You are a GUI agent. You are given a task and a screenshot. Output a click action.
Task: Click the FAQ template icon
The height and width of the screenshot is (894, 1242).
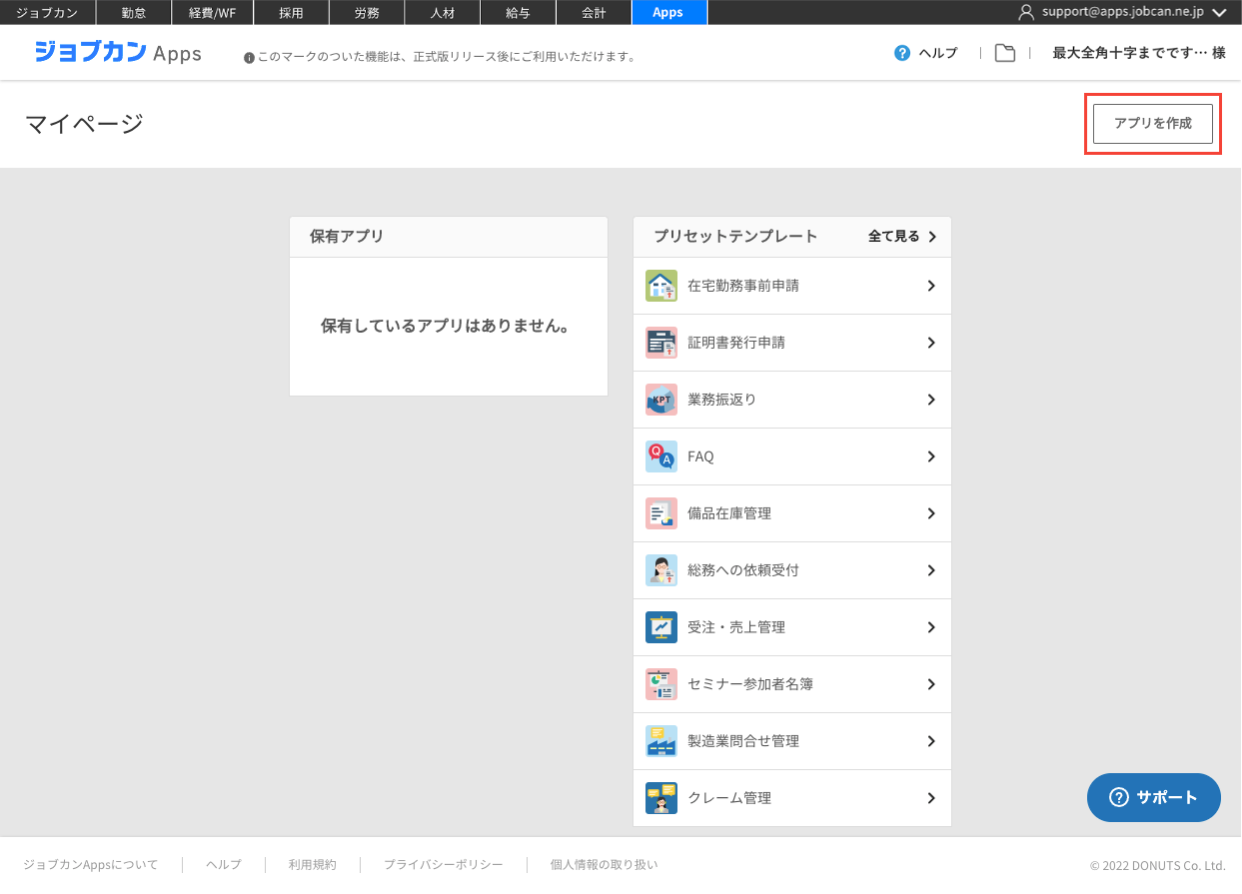(661, 457)
